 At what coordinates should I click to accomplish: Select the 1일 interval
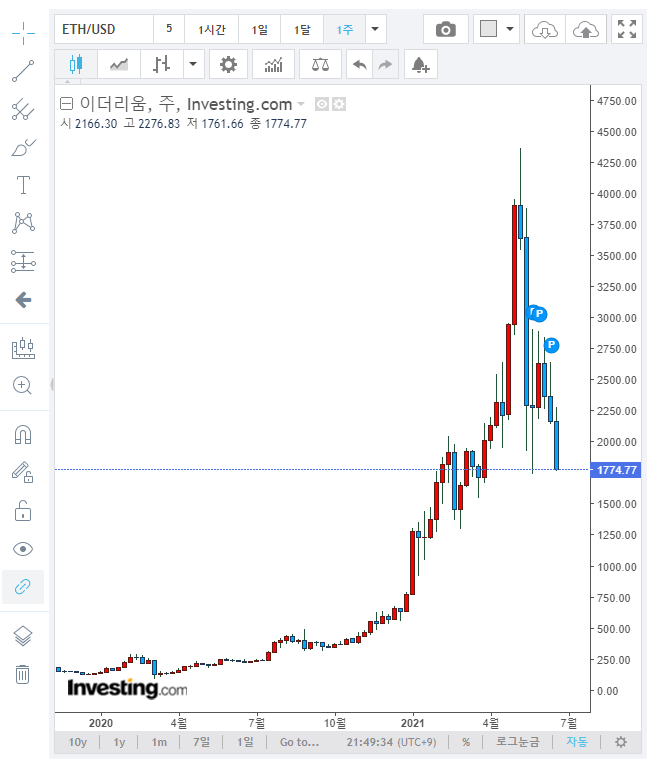coord(259,30)
